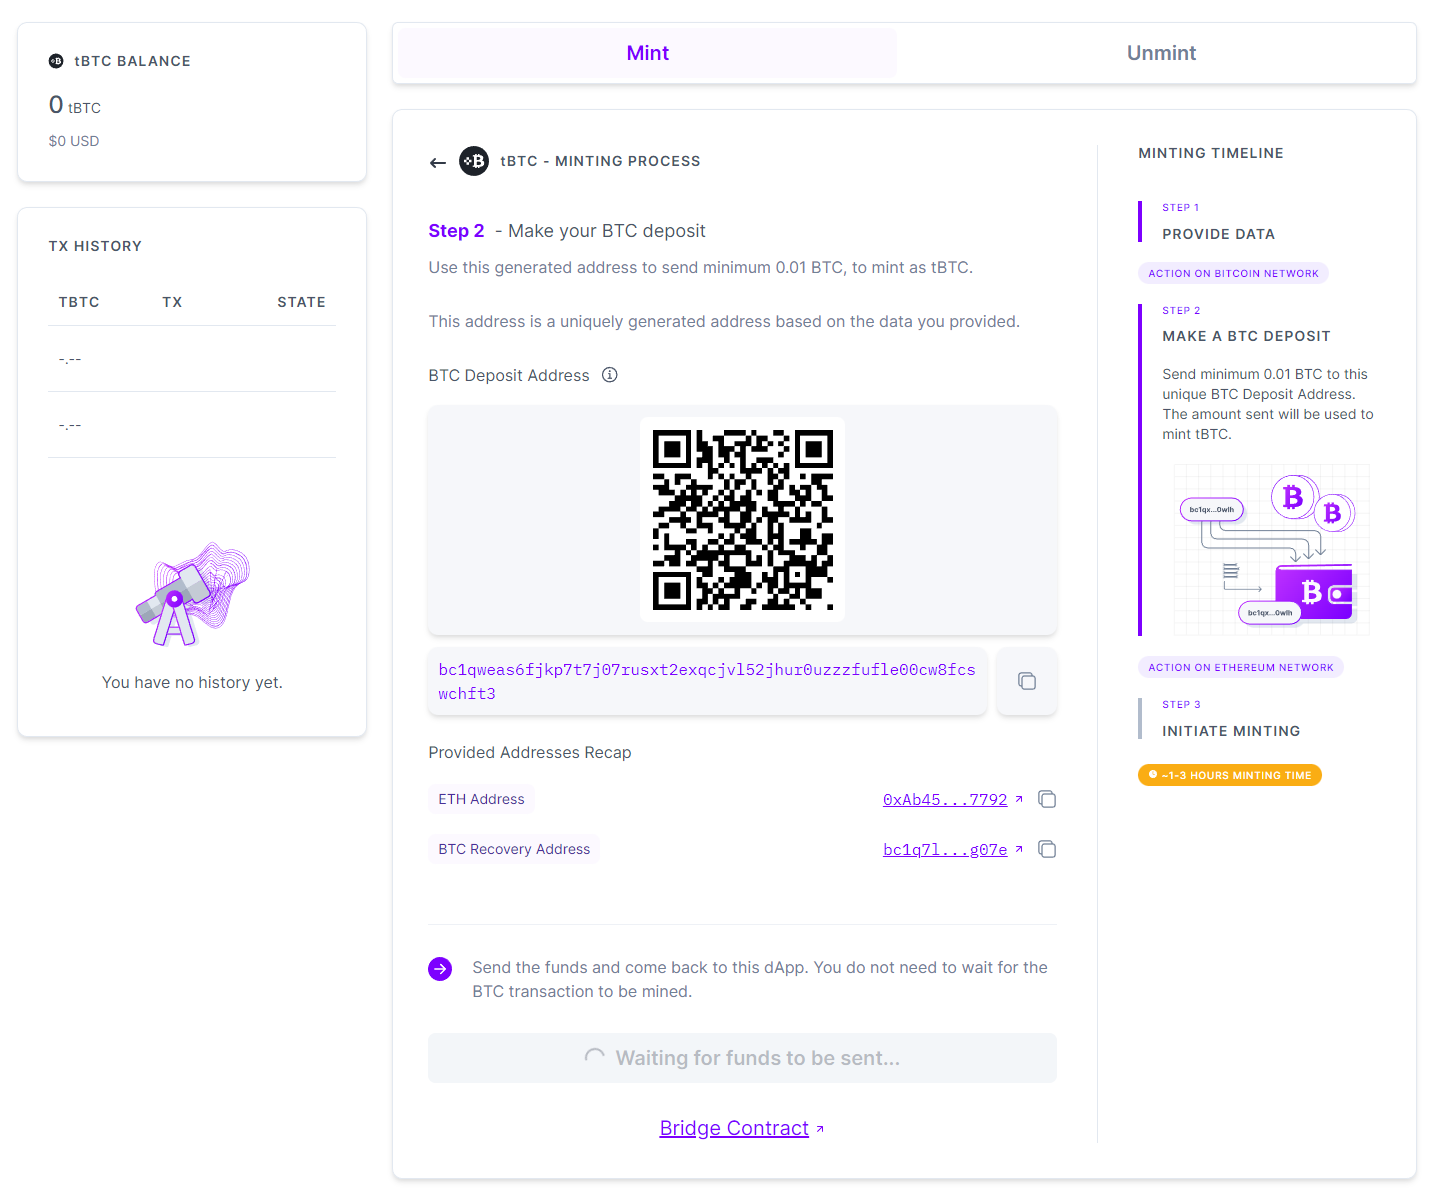Click the info icon next to BTC Deposit Address
1437x1197 pixels.
(610, 375)
